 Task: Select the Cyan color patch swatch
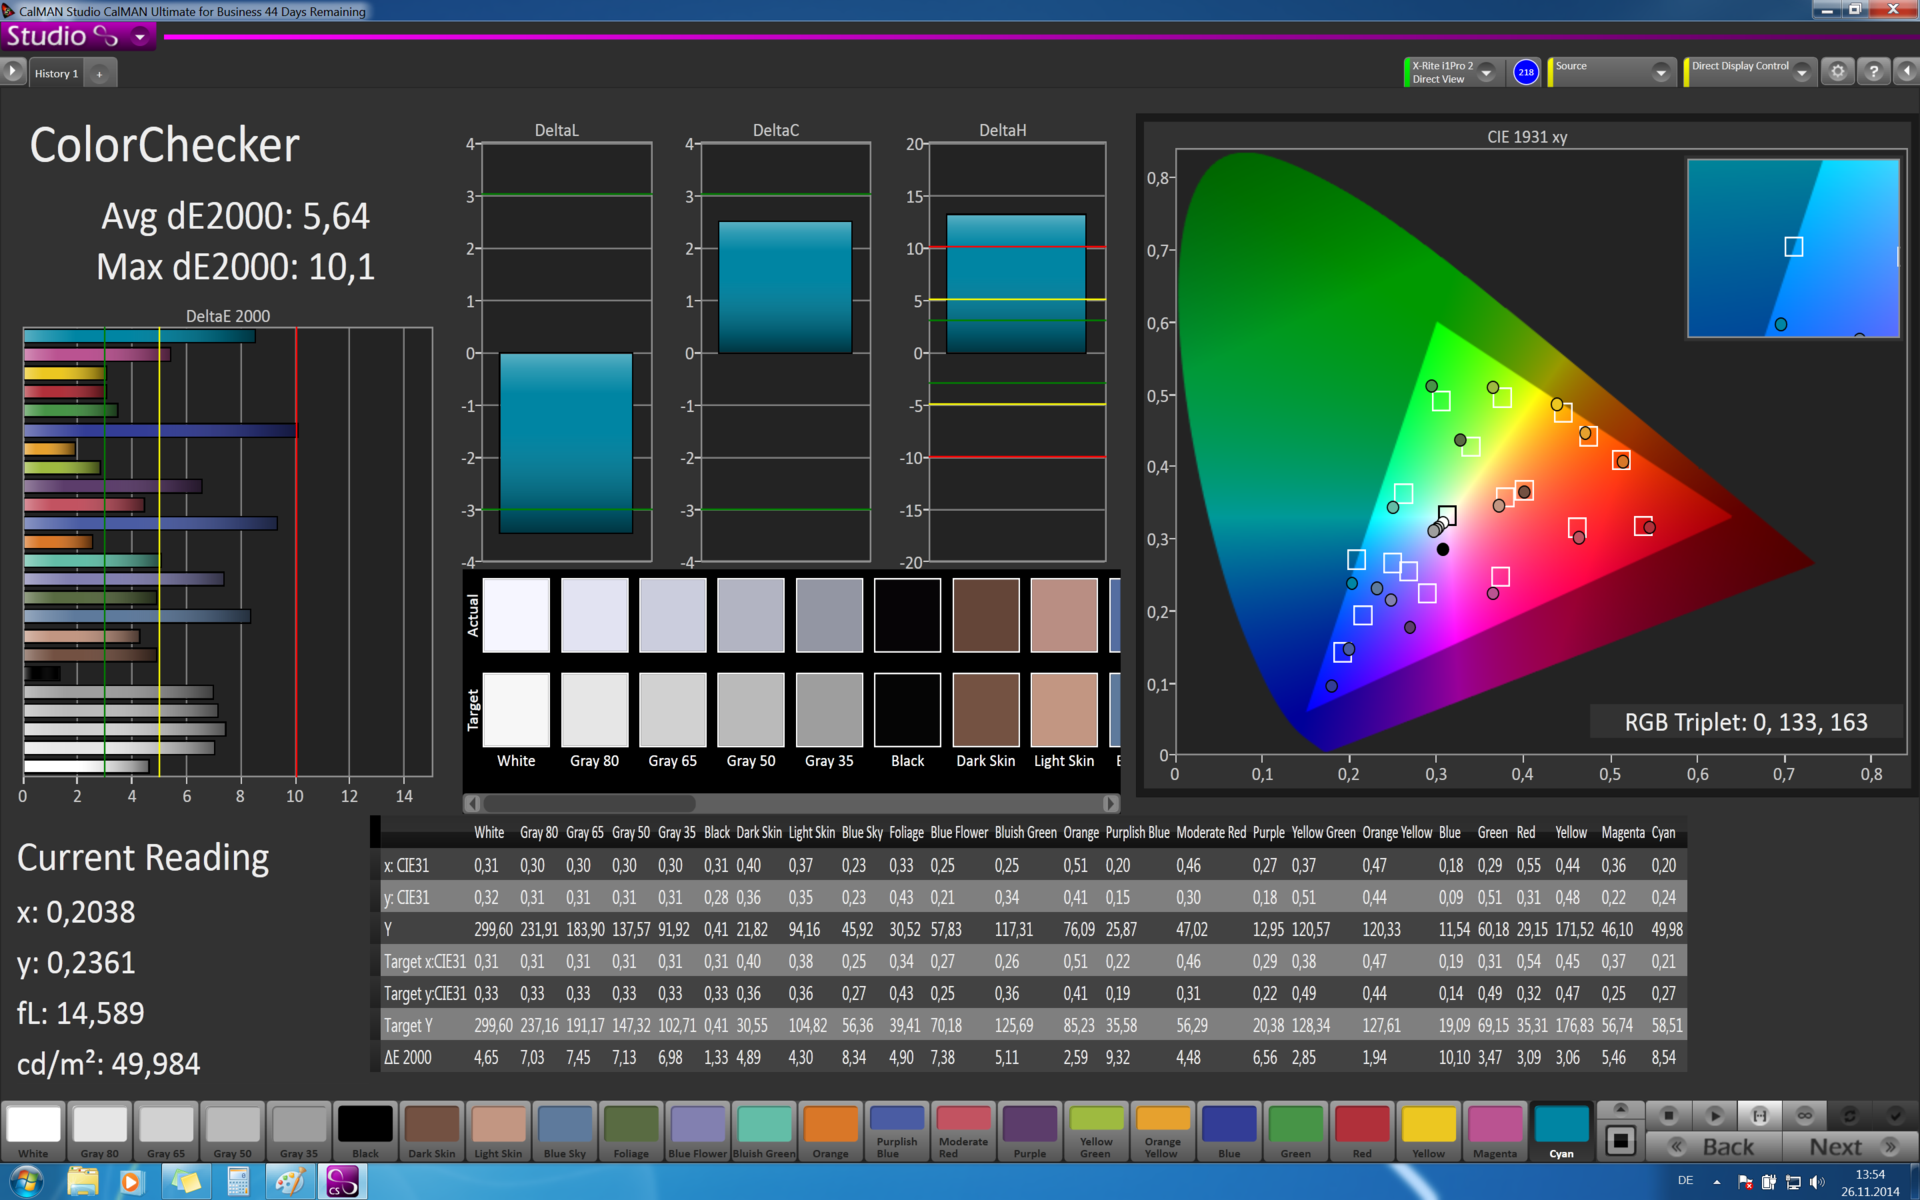coord(1561,1126)
